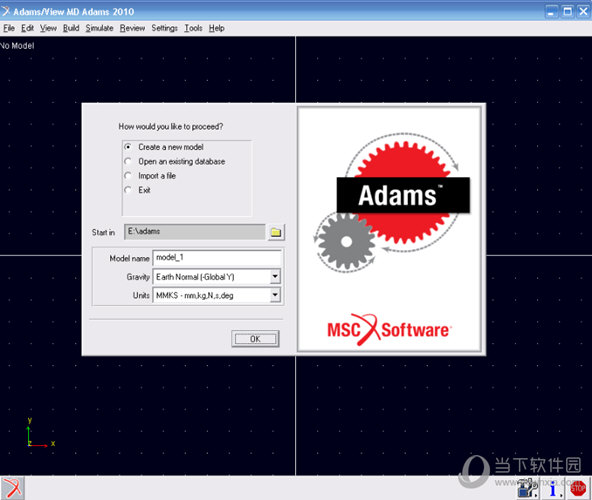Open the blue information icon in the status bar
Viewport: 592px width, 500px height.
pos(553,489)
